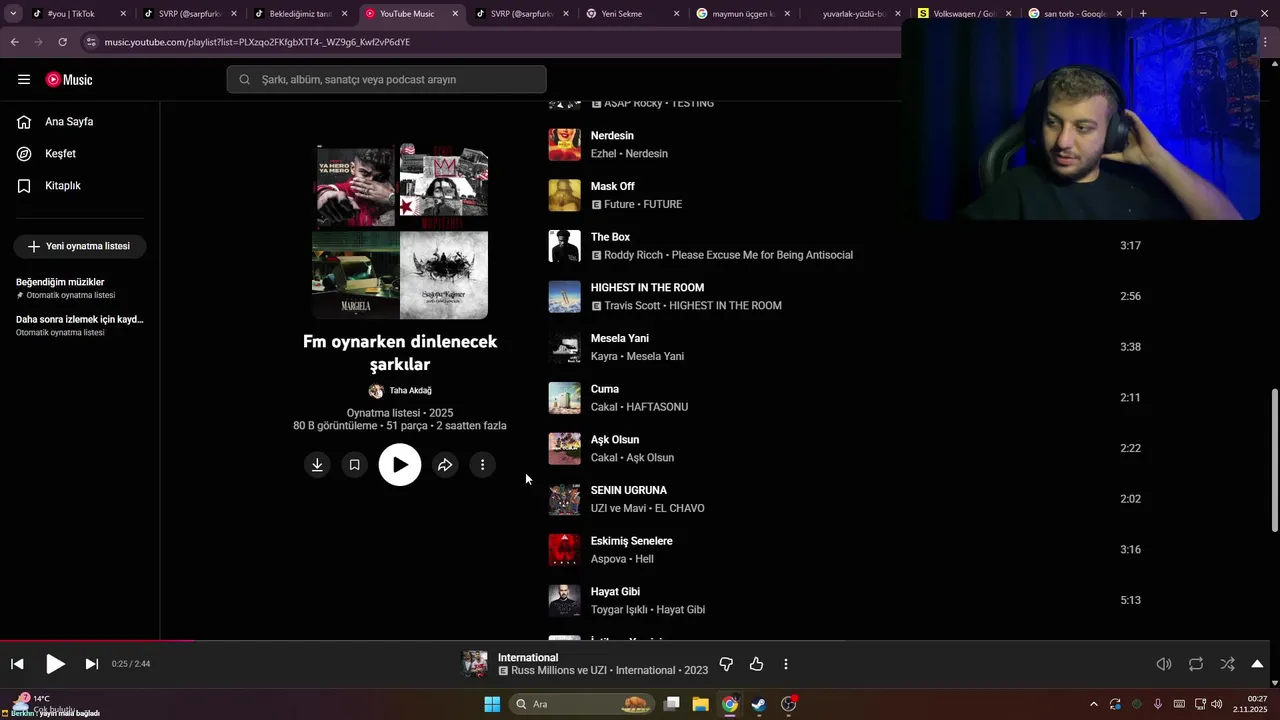Image resolution: width=1280 pixels, height=720 pixels.
Task: Download the playlist
Action: click(317, 465)
